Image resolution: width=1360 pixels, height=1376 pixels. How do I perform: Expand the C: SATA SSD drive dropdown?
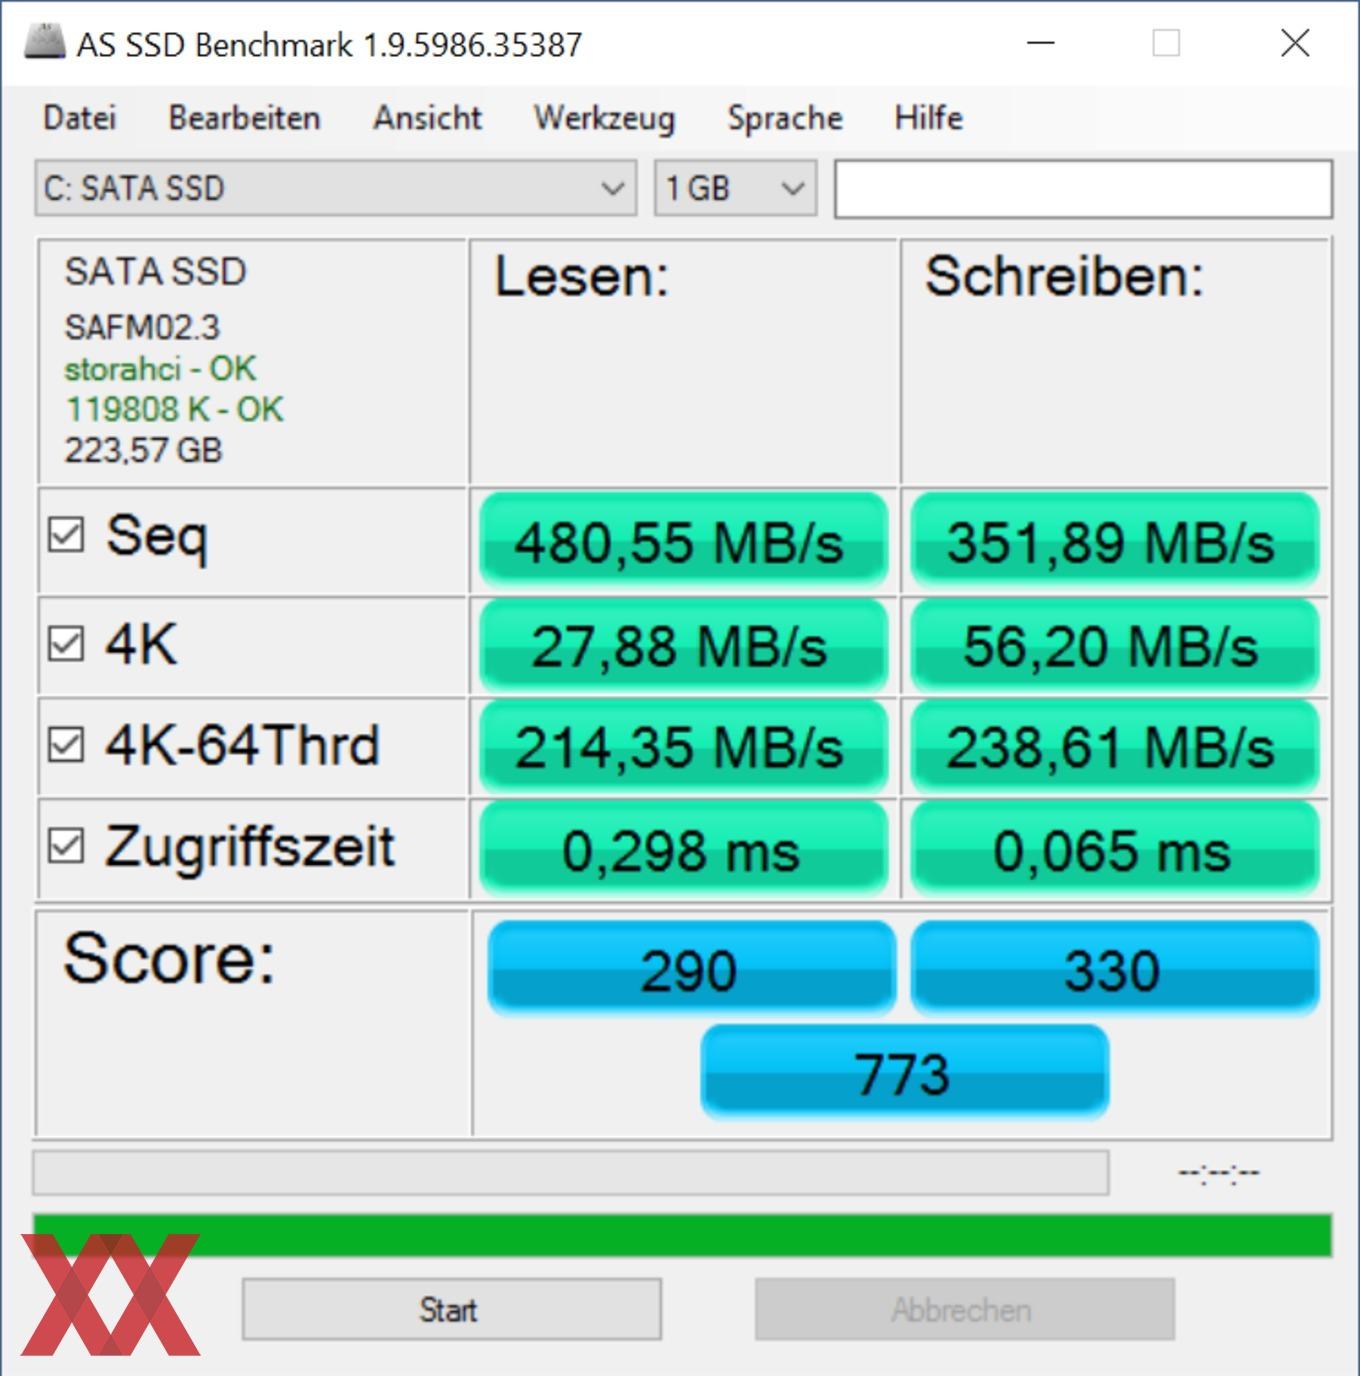tap(335, 188)
